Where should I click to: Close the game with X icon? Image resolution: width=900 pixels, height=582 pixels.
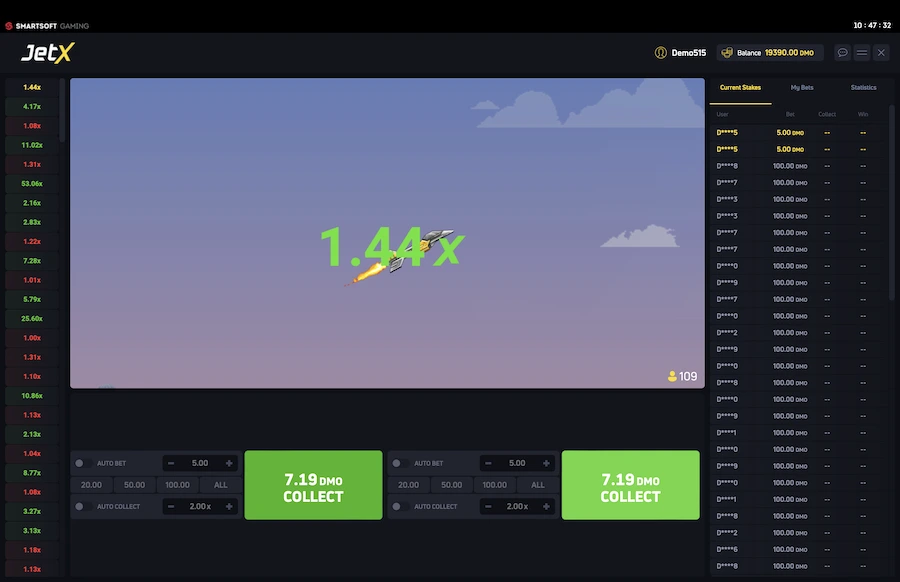tap(881, 53)
